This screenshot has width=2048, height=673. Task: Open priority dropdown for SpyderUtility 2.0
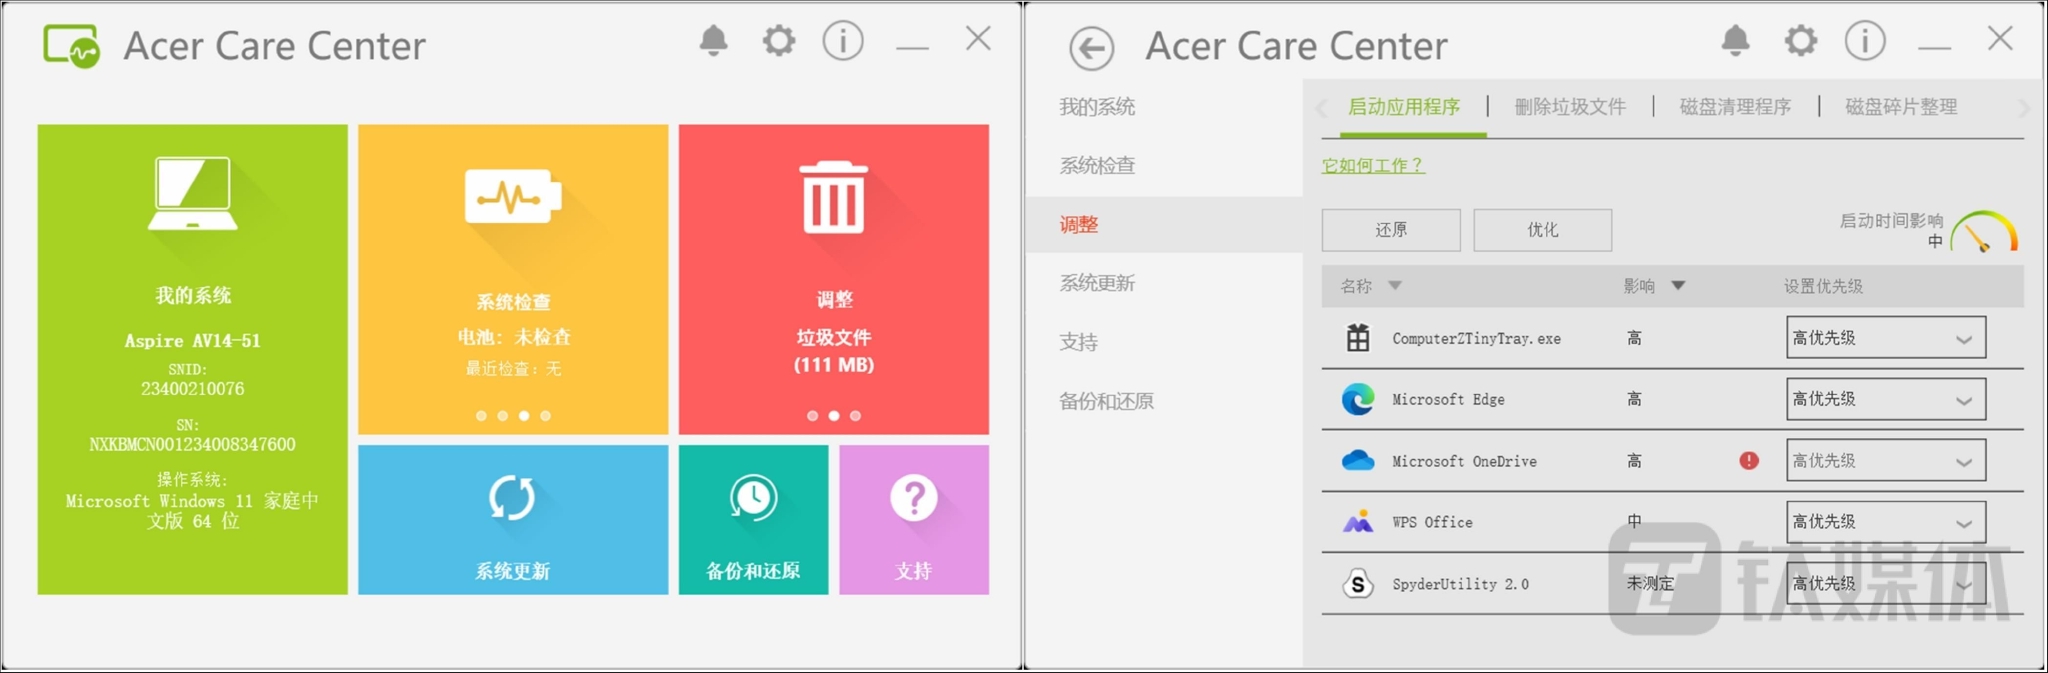(1886, 583)
